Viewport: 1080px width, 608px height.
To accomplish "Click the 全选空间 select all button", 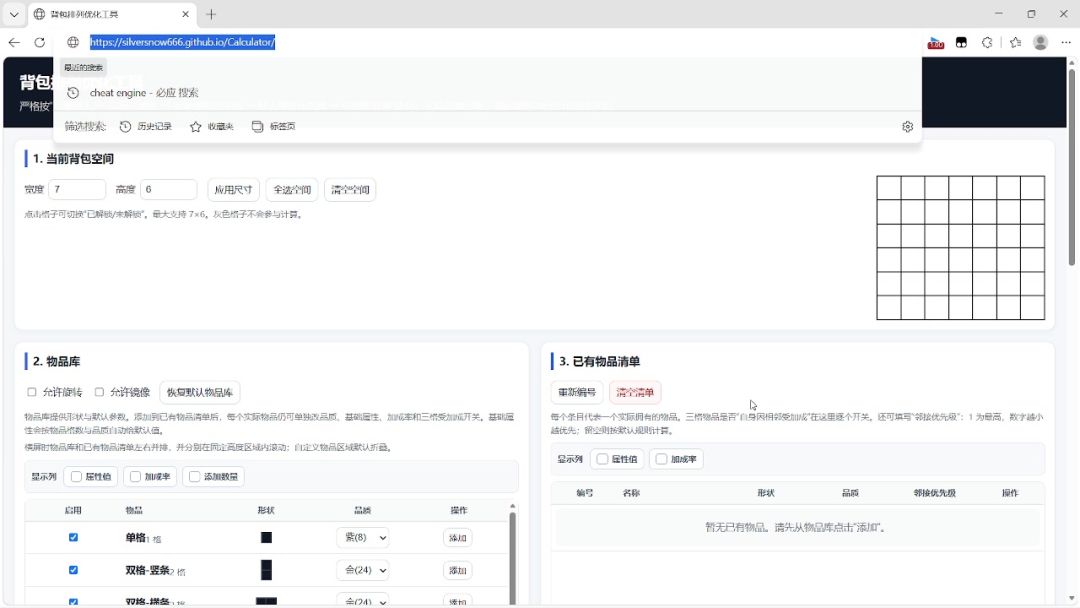I will pyautogui.click(x=292, y=189).
